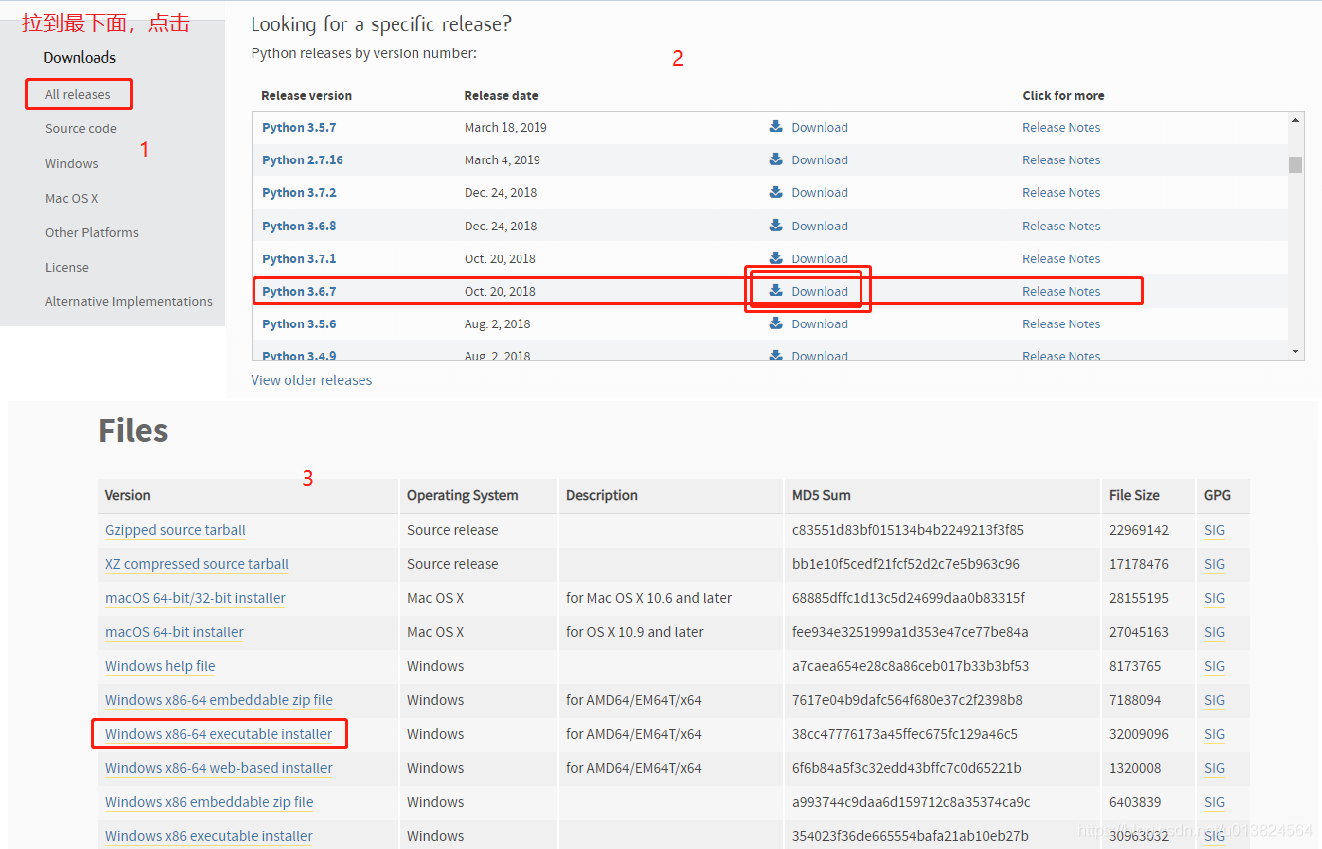Image resolution: width=1322 pixels, height=849 pixels.
Task: Open License sidebar item
Action: pyautogui.click(x=67, y=268)
